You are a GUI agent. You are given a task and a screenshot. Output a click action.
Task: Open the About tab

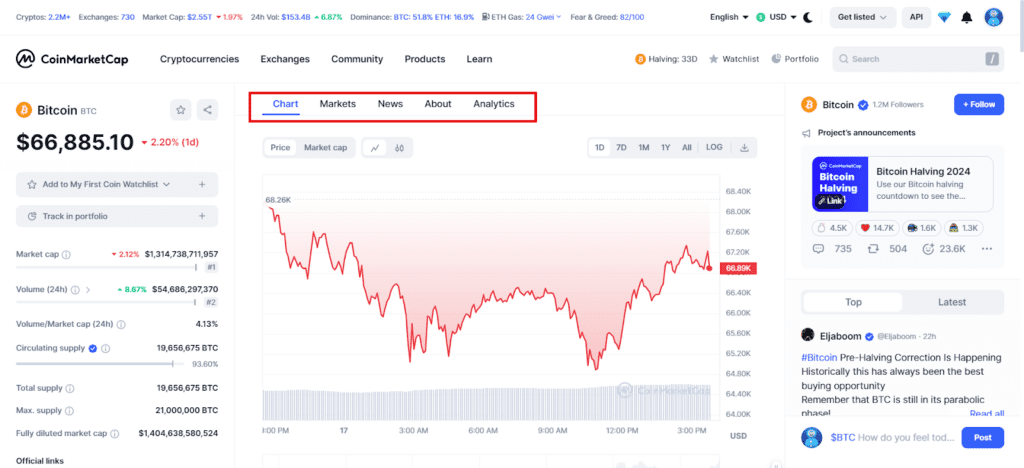coord(438,104)
